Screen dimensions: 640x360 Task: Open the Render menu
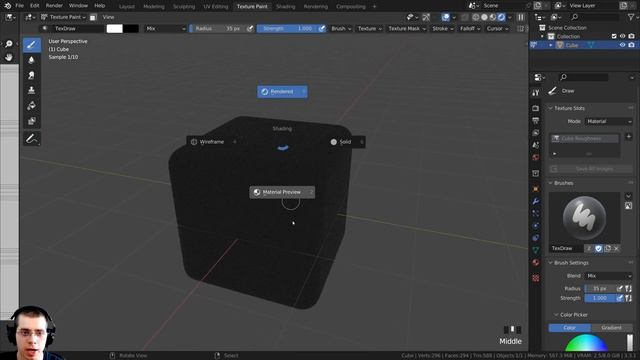tap(54, 6)
